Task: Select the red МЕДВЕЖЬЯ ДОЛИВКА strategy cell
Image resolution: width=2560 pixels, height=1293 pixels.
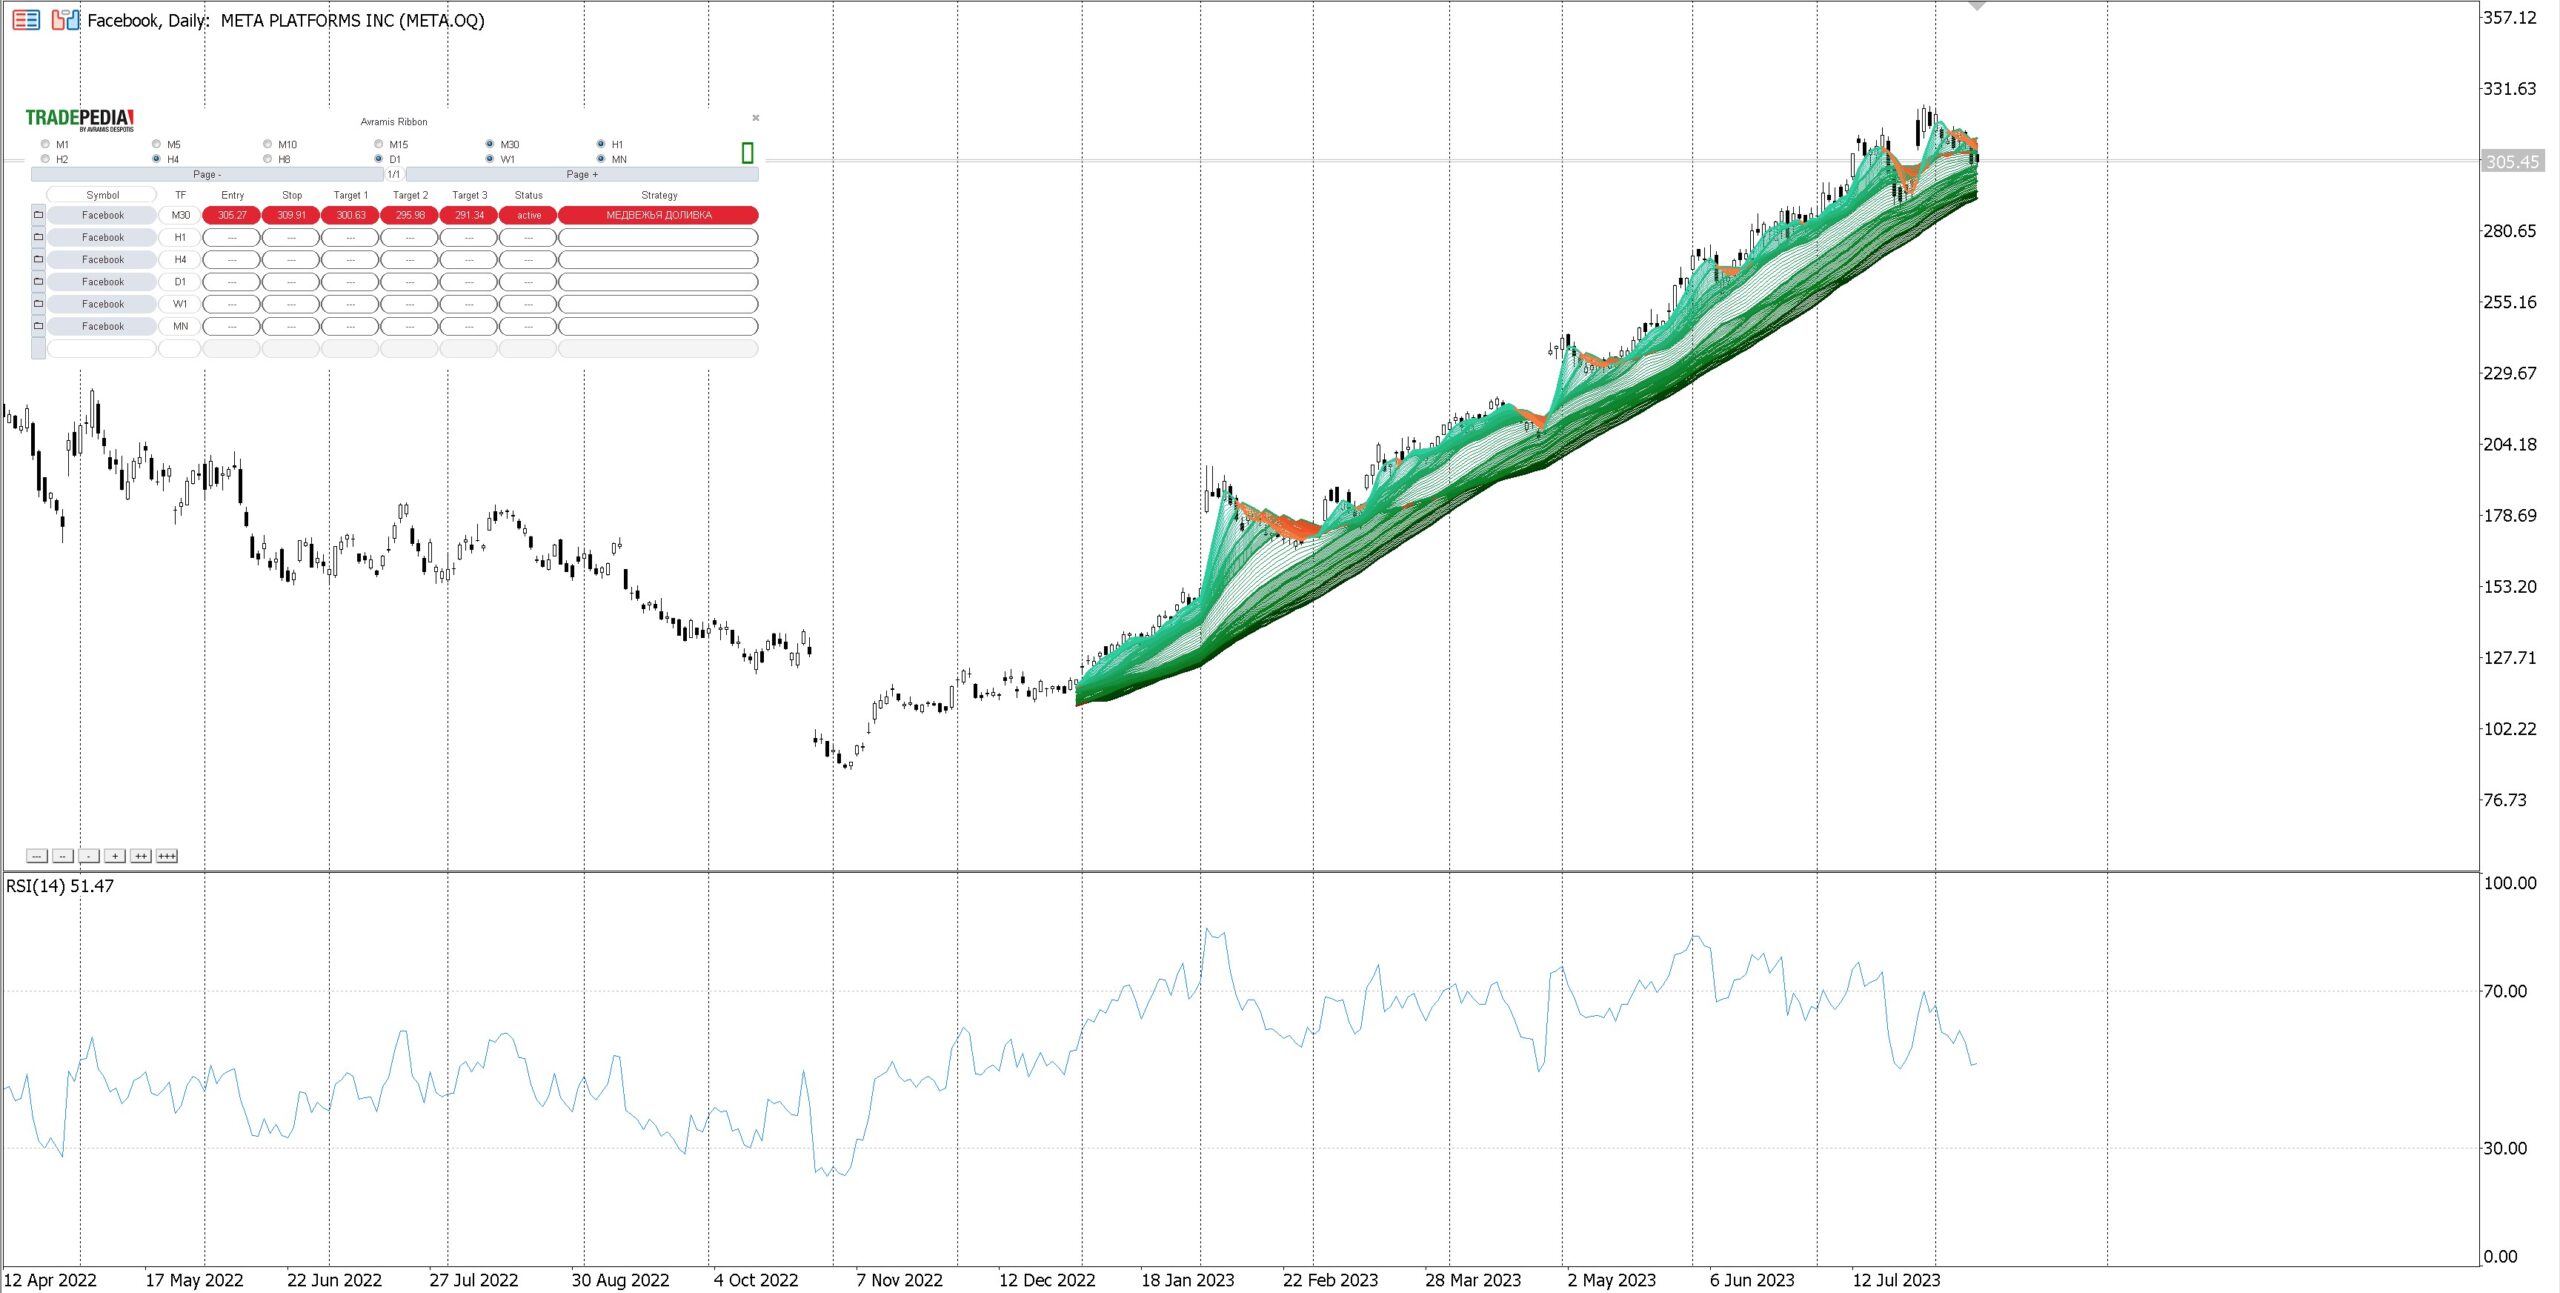Action: 658,215
